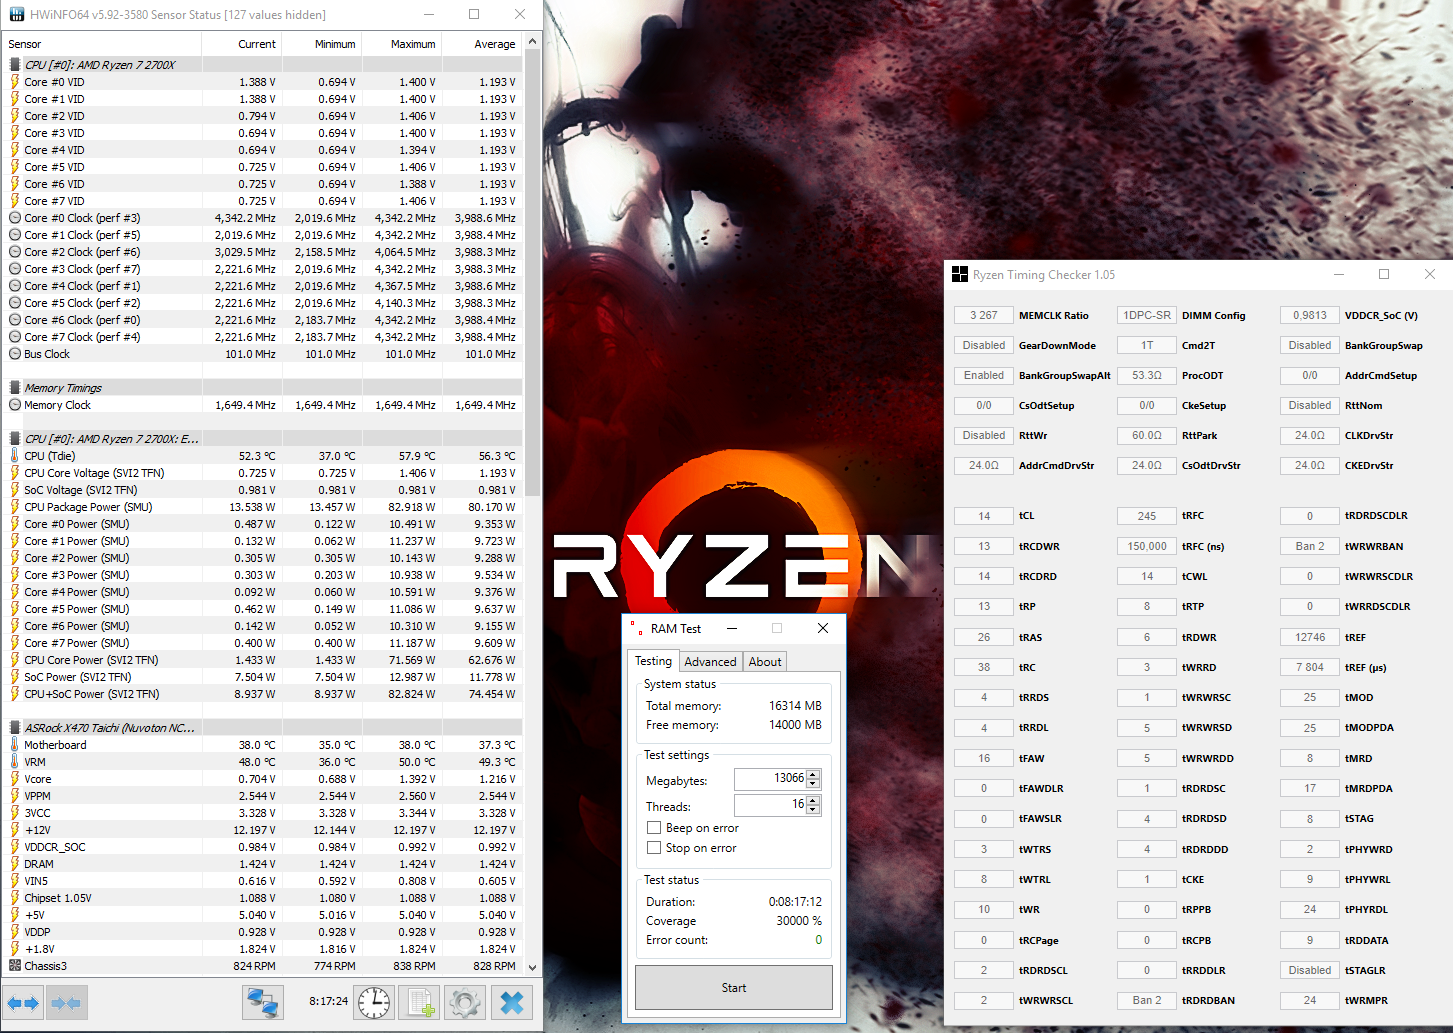Select the CPU [#0]: AMD Ryzen 7 2700X: E... header
Viewport: 1453px width, 1033px height.
pos(263,439)
